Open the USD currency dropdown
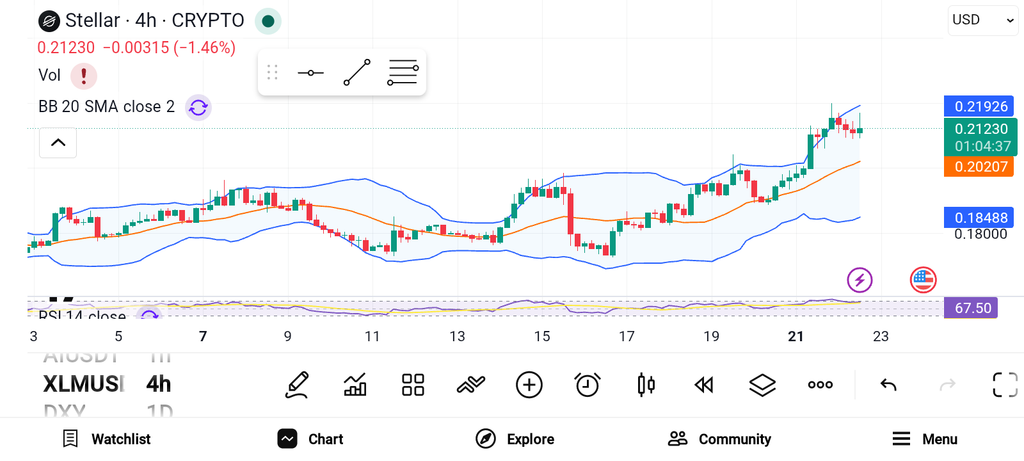 click(x=982, y=20)
